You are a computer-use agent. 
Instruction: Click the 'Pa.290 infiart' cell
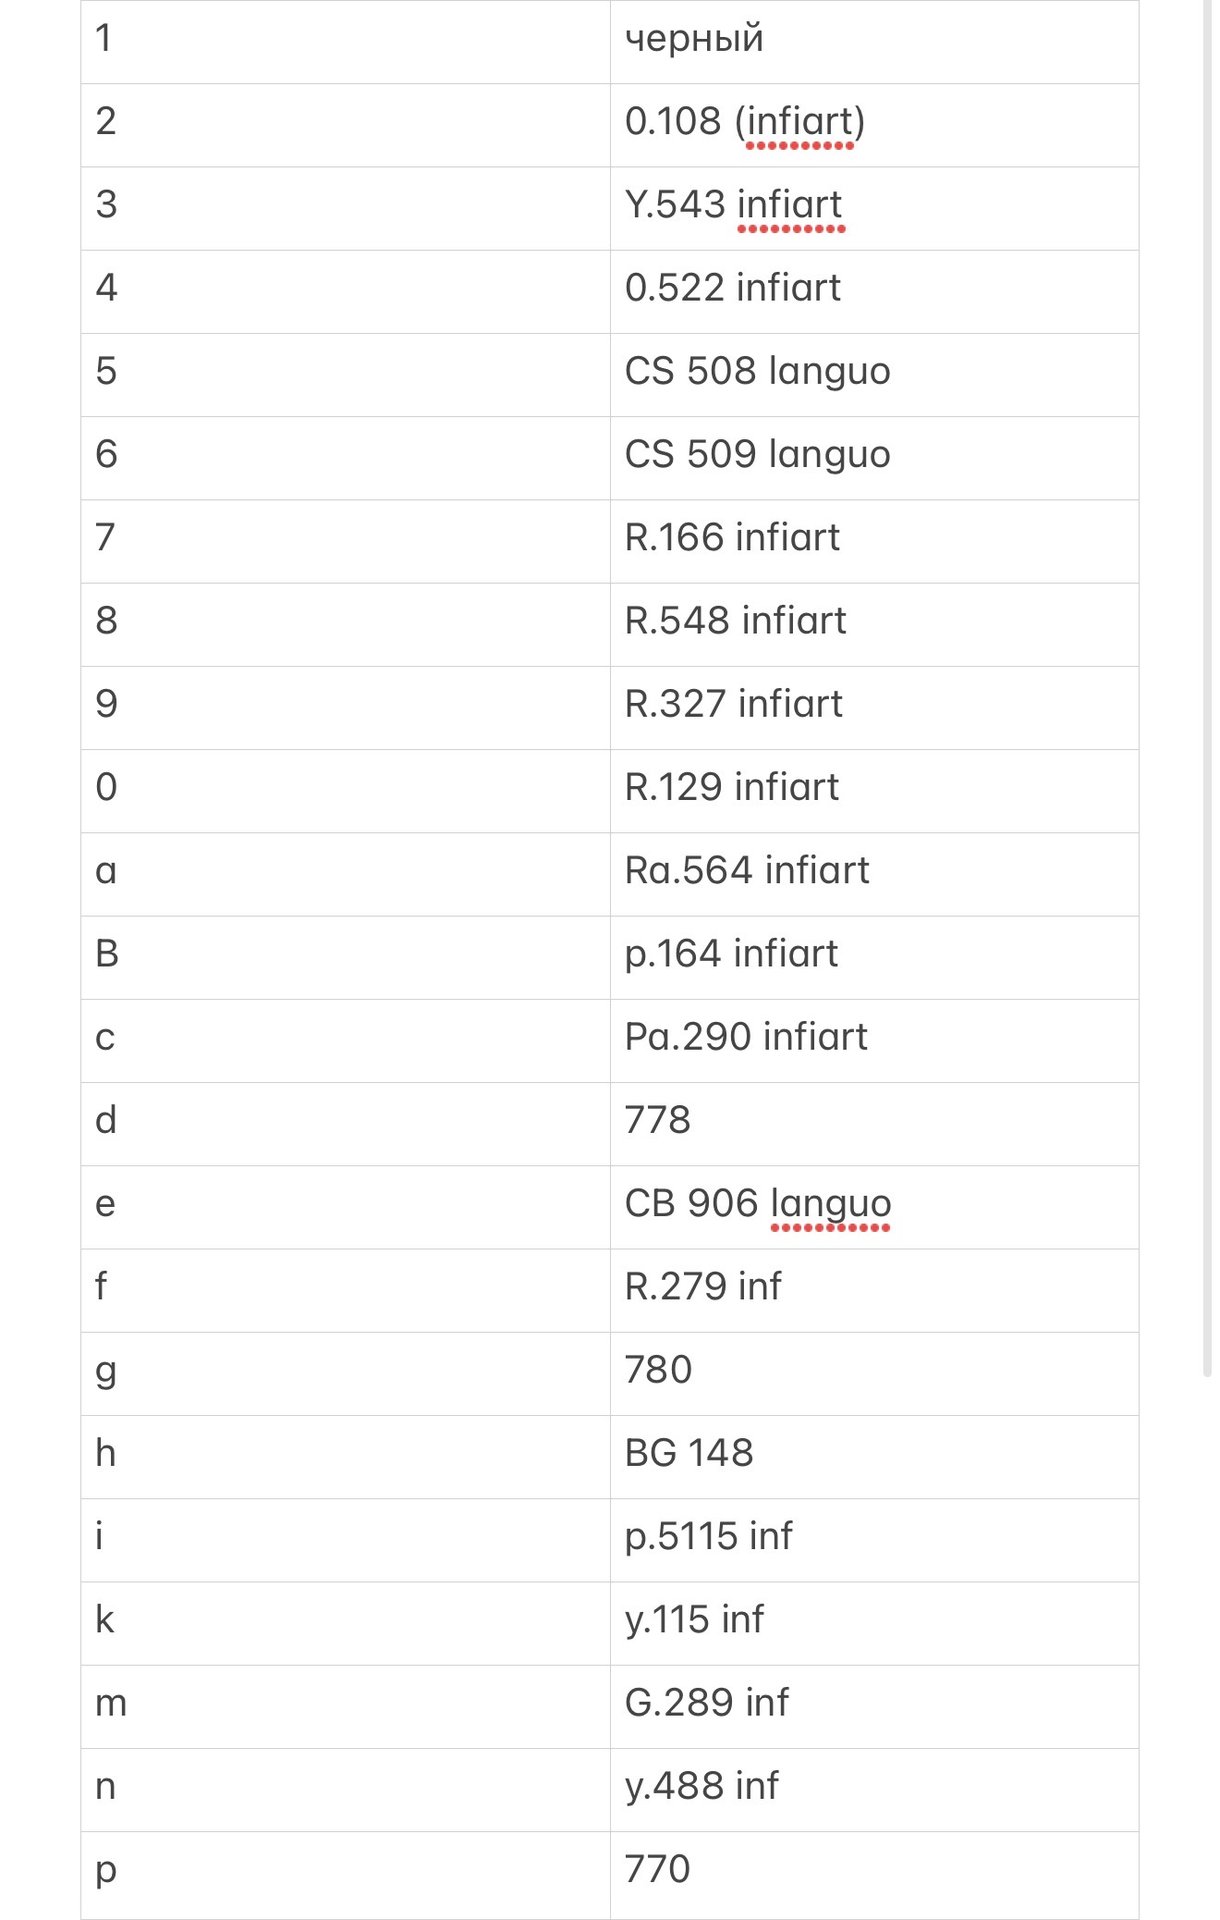click(x=874, y=1040)
